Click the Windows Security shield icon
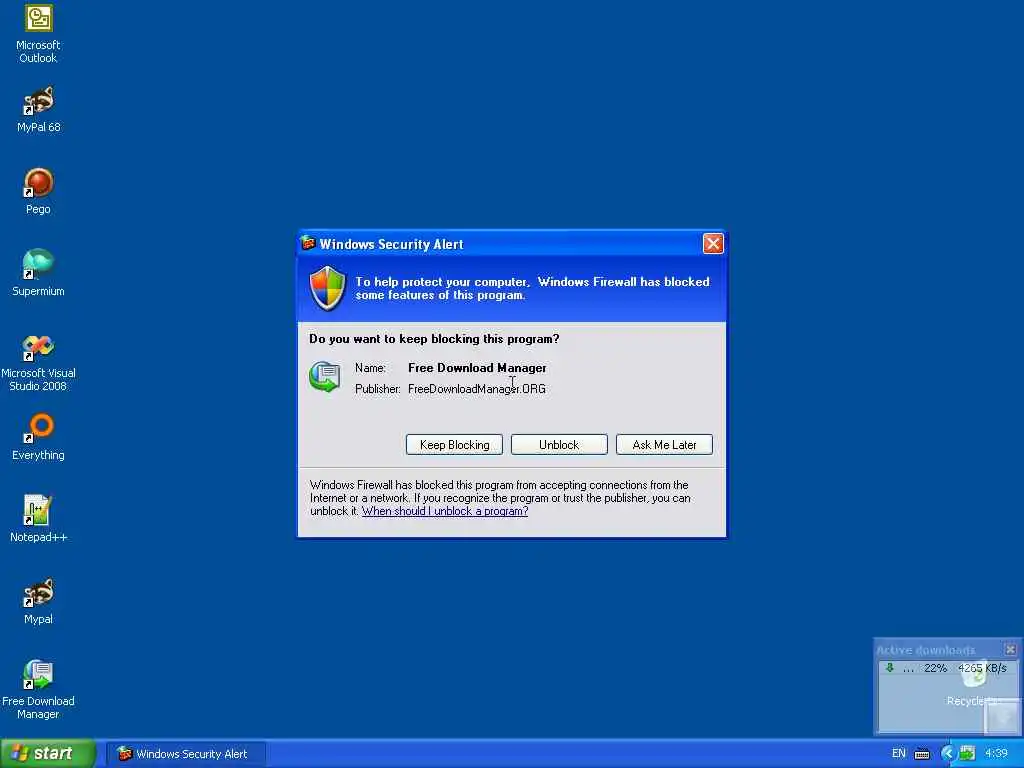This screenshot has height=768, width=1024. [327, 288]
